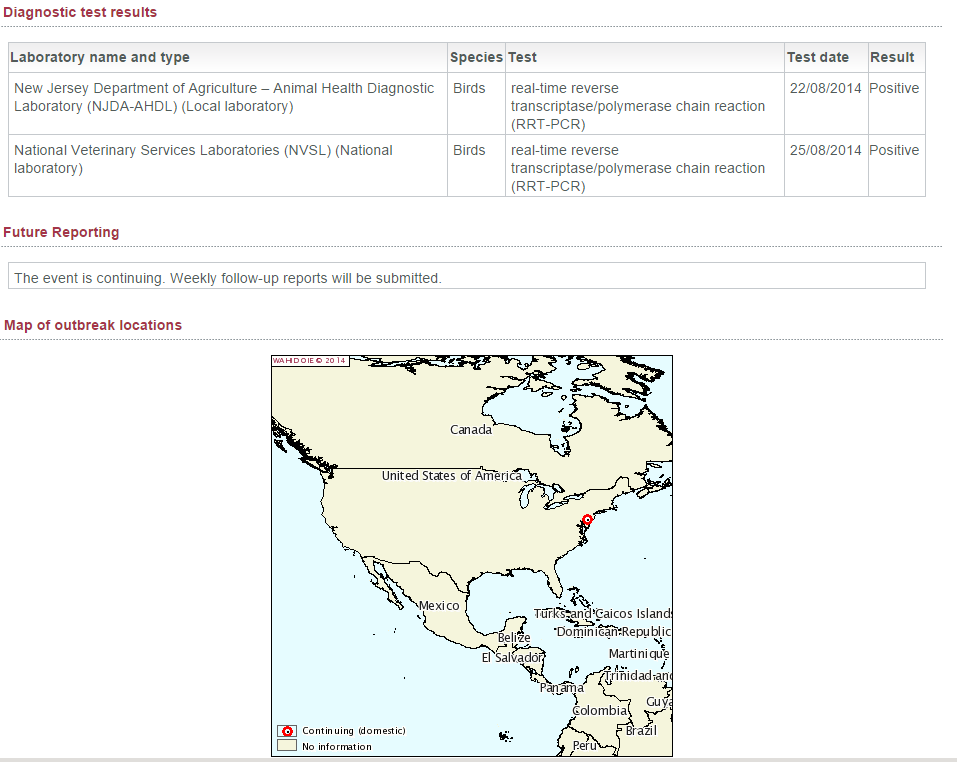Click the 'WAHID OIE © 2014' map credit
957x763 pixels.
point(309,361)
